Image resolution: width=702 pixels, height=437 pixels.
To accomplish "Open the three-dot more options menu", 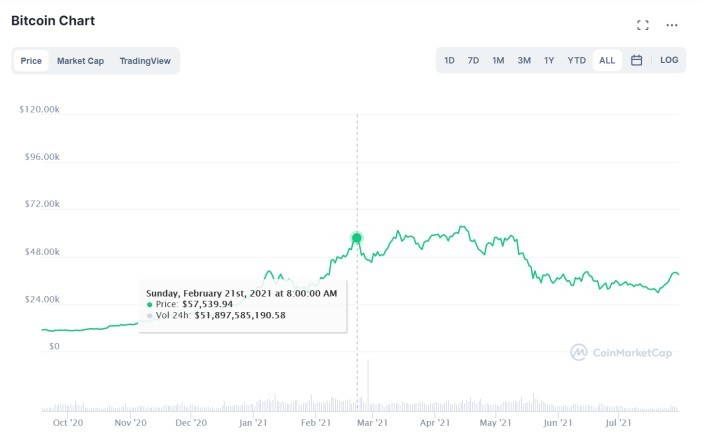I will (x=672, y=25).
